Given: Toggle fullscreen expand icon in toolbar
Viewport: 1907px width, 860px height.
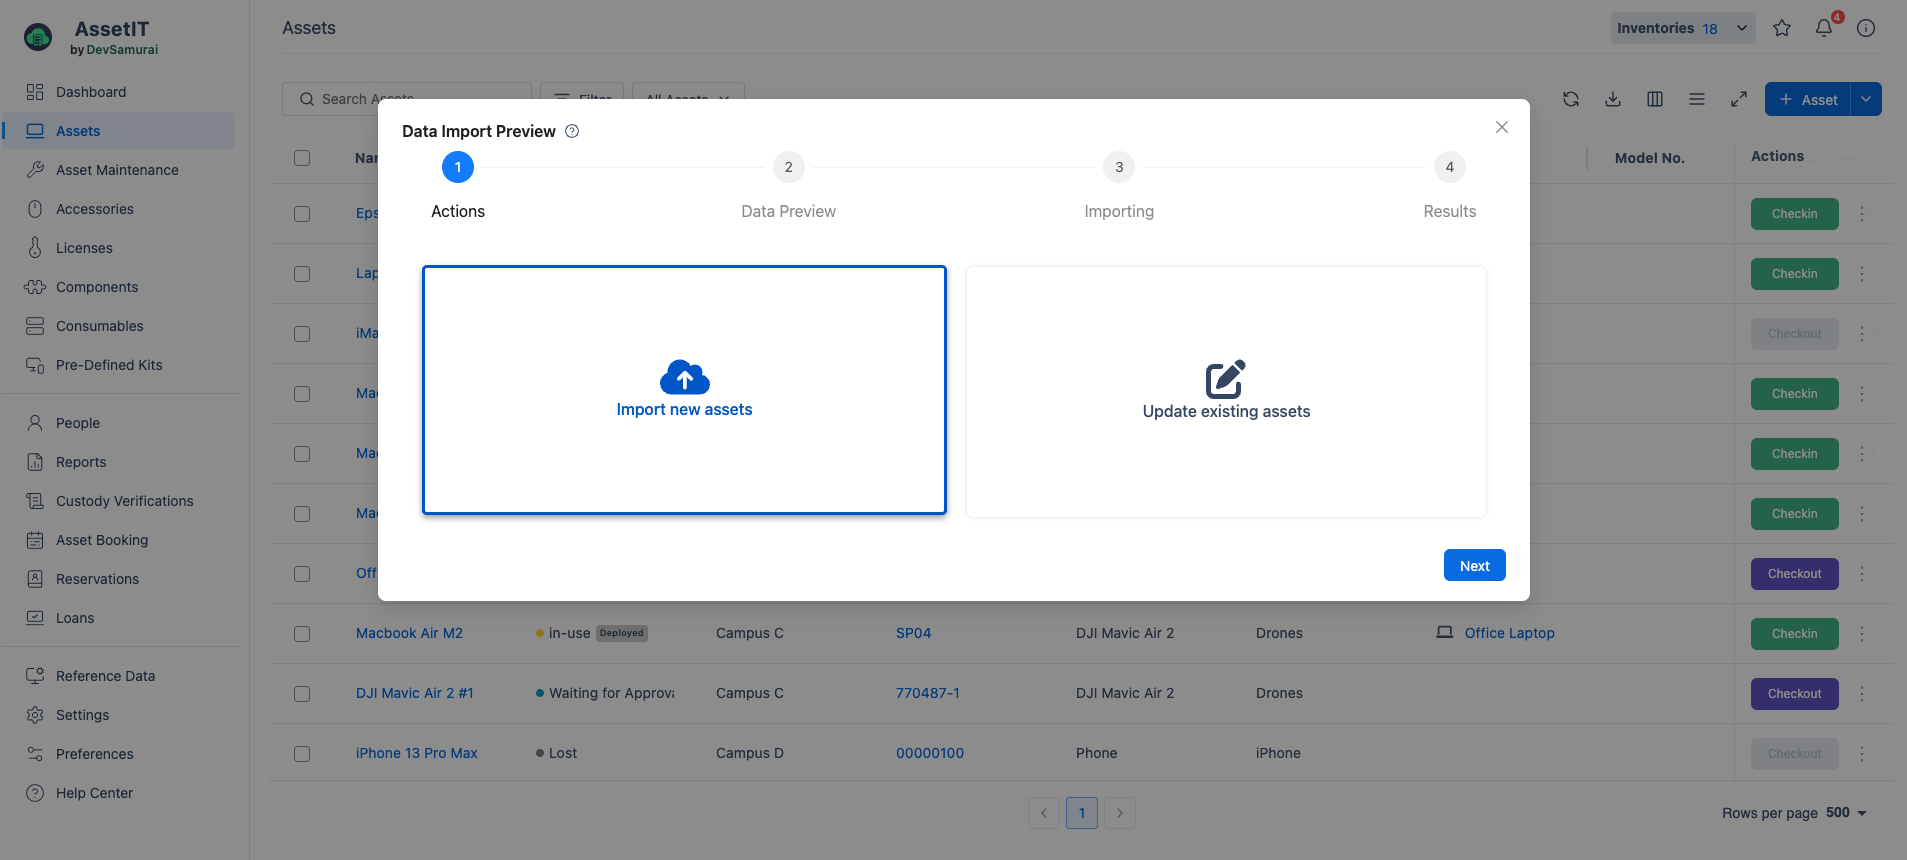Looking at the screenshot, I should click(1739, 99).
